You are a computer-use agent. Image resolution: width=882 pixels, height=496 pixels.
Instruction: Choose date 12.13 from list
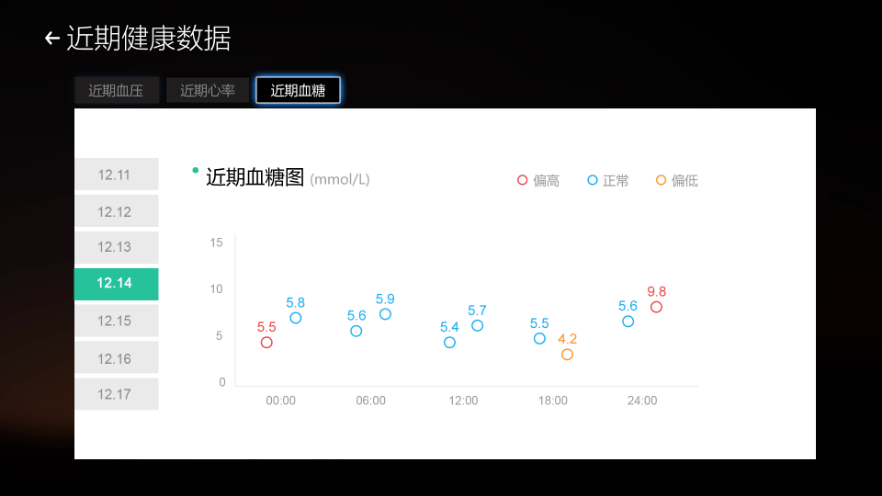(115, 247)
